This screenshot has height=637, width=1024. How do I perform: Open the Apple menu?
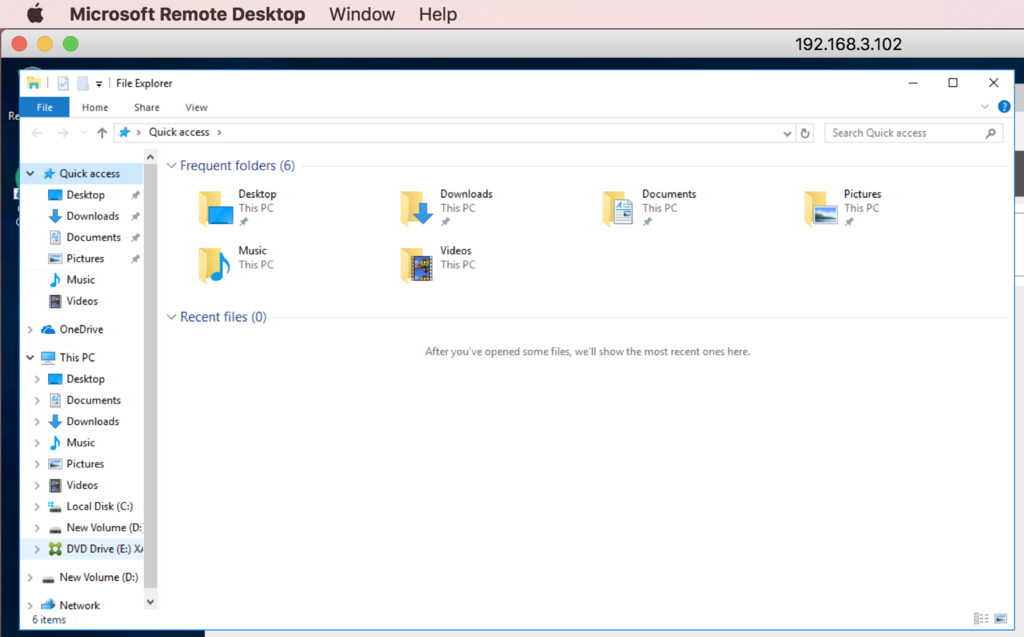(x=35, y=14)
